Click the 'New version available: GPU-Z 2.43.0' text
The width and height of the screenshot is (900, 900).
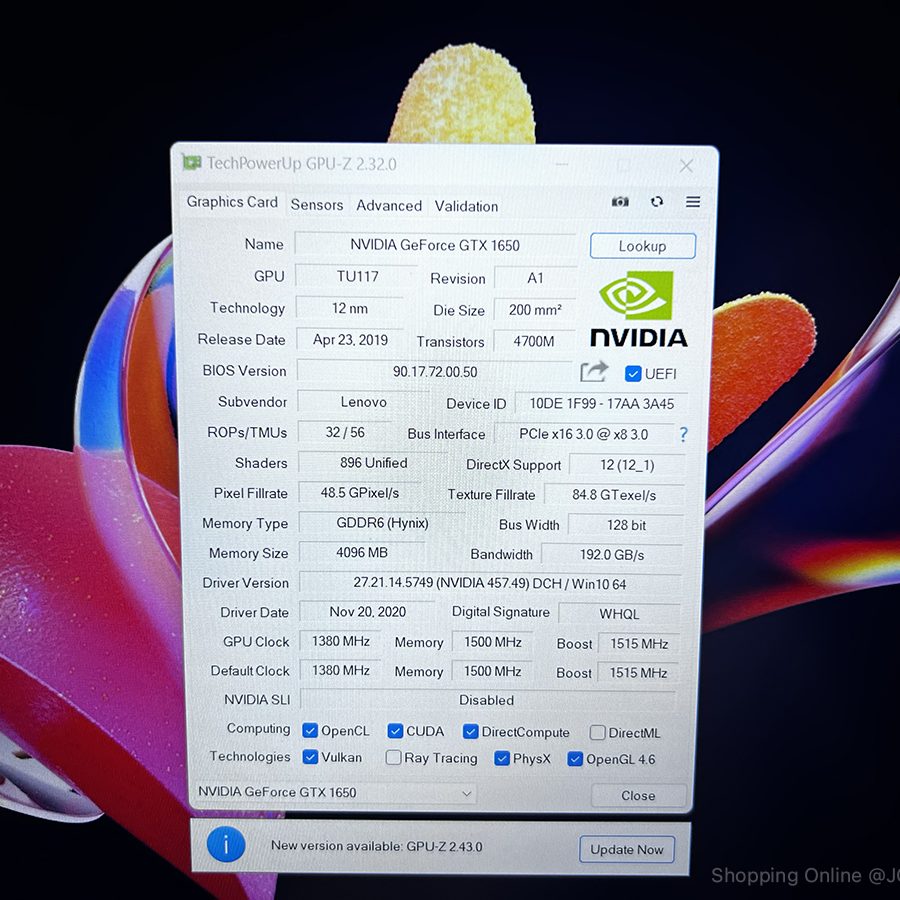point(377,846)
